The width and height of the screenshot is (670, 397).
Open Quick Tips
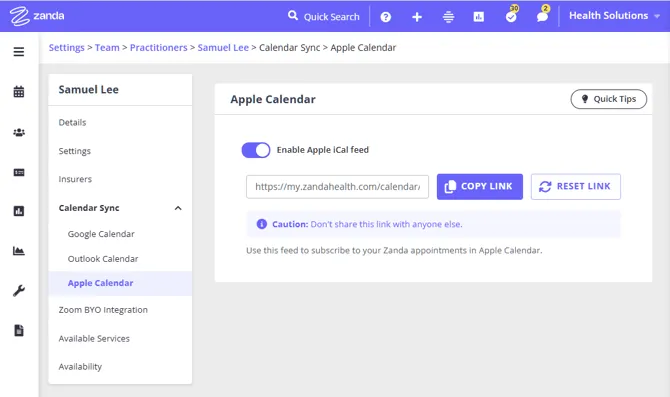[608, 99]
